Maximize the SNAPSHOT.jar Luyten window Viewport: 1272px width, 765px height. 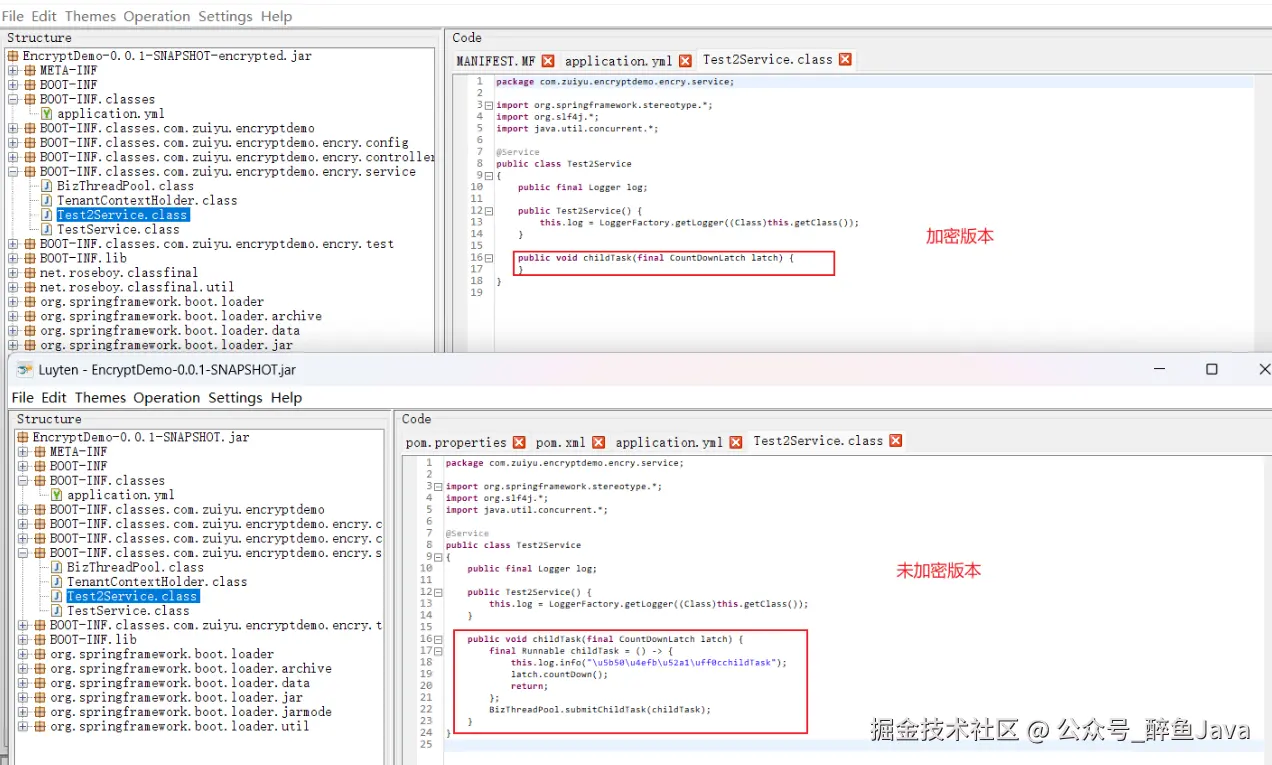(x=1211, y=369)
